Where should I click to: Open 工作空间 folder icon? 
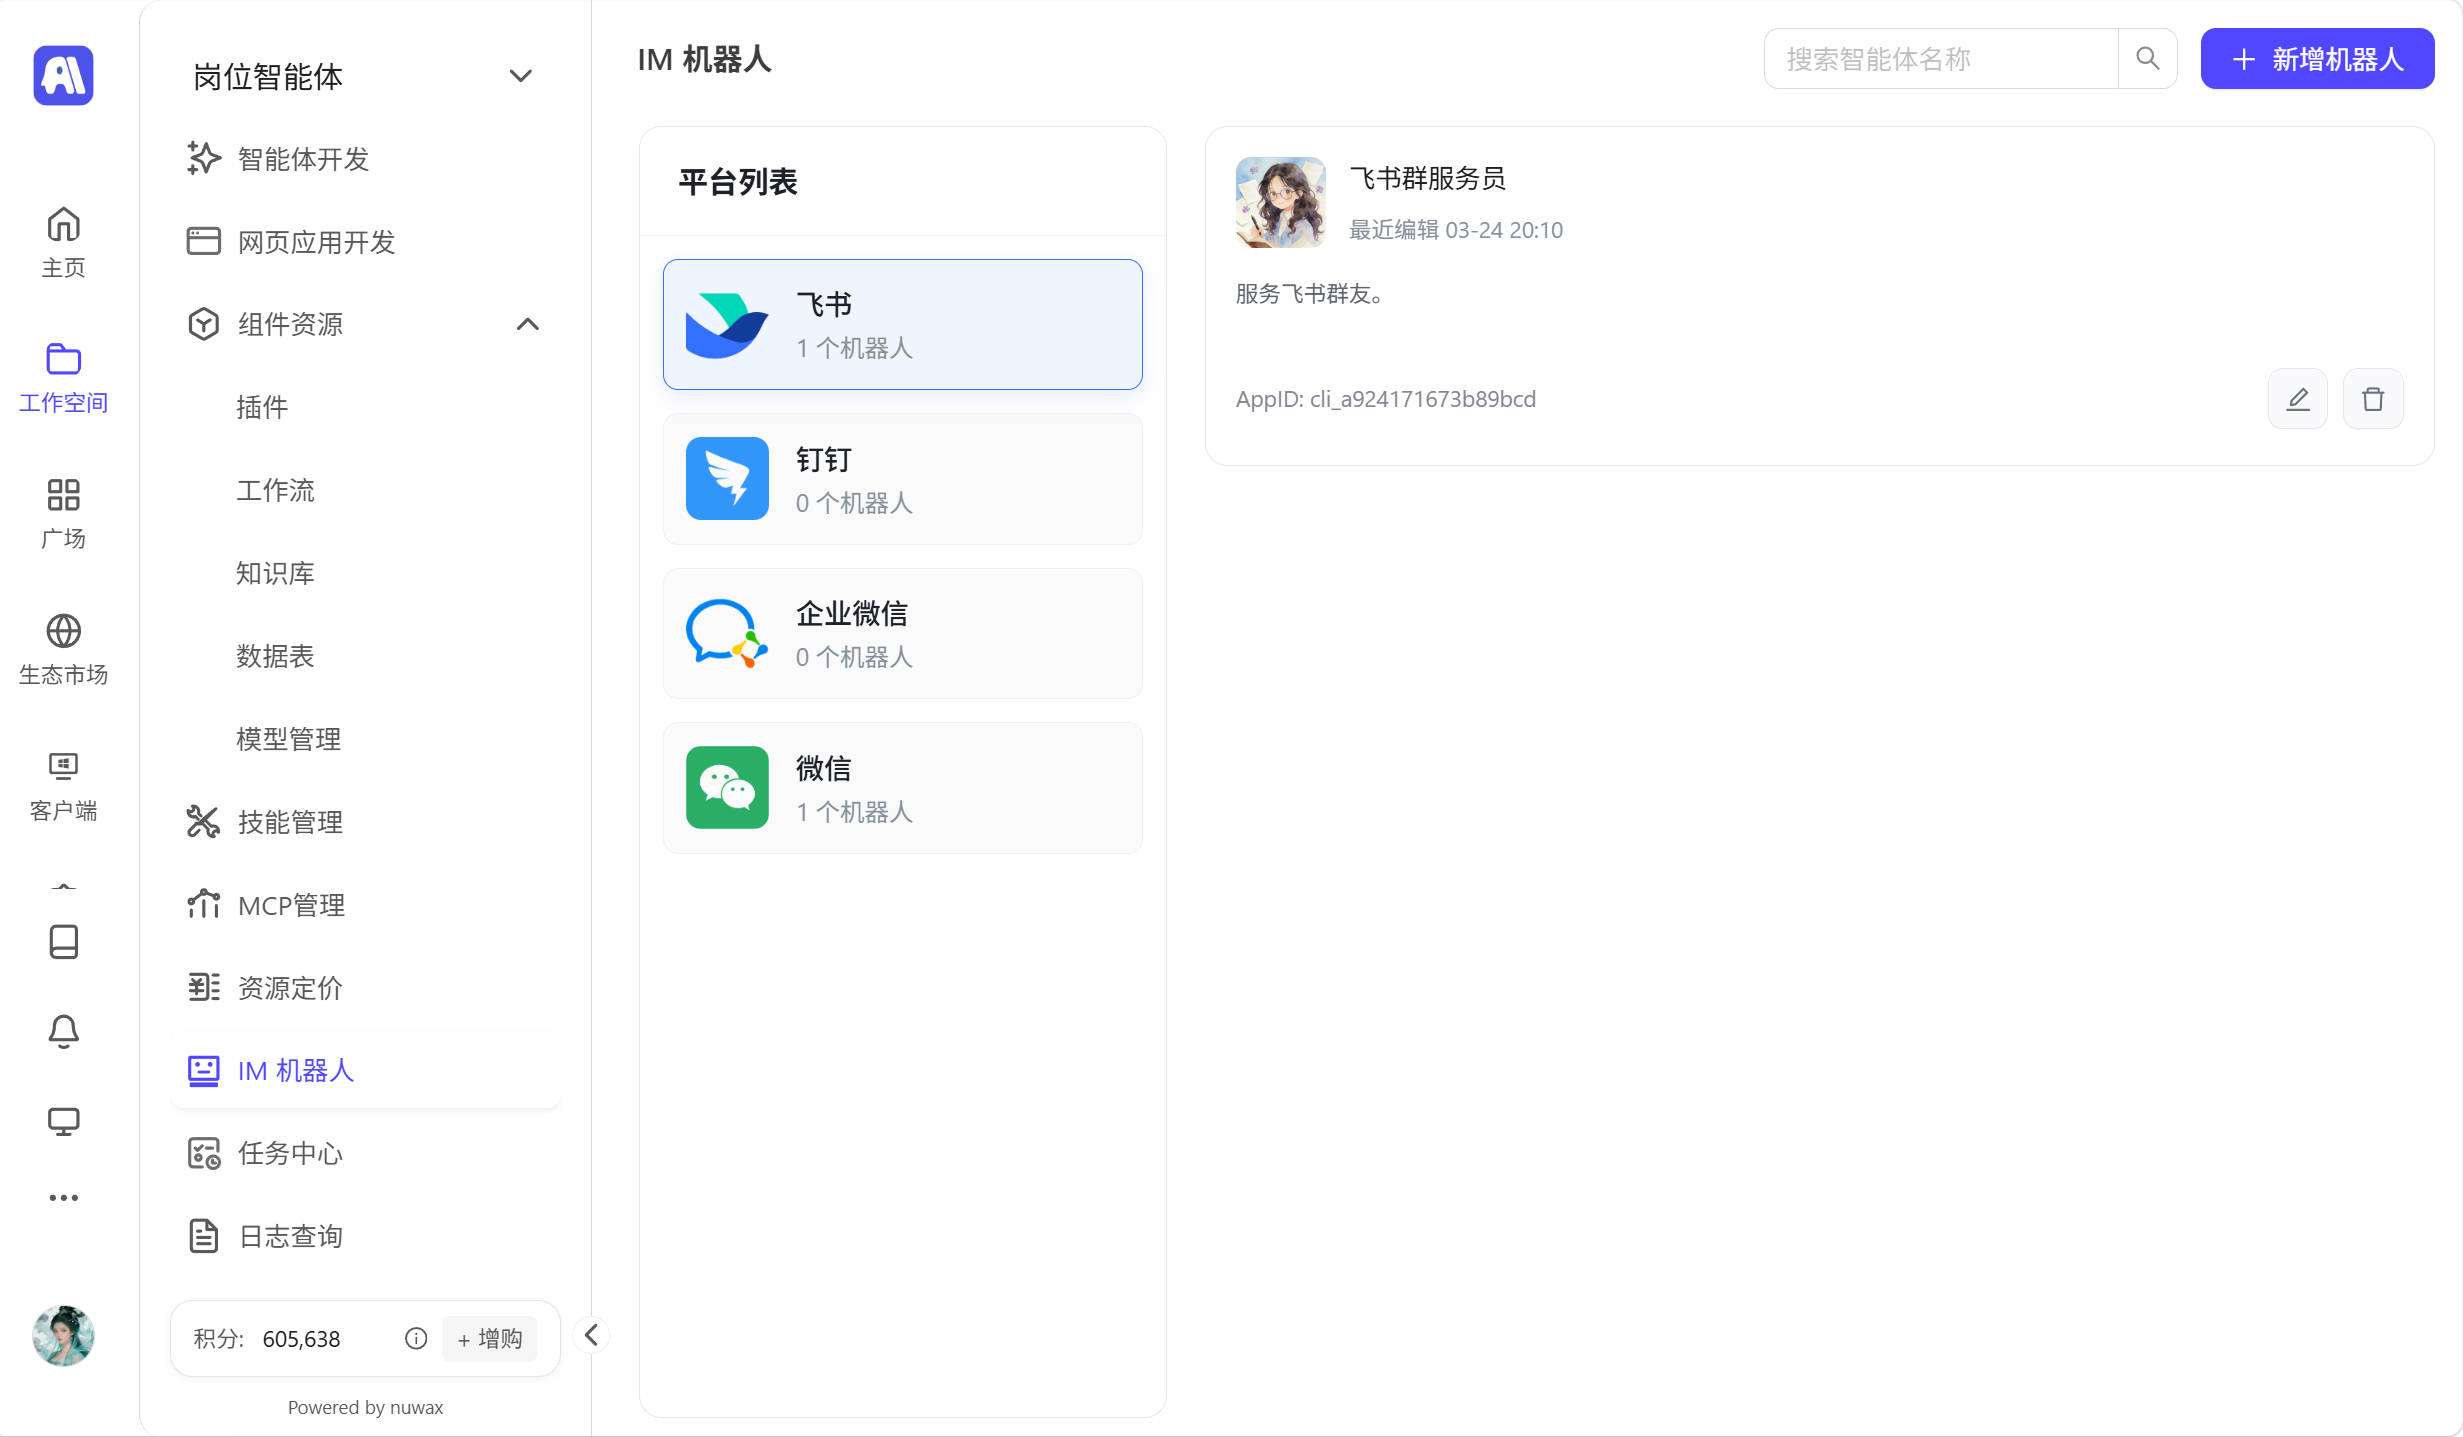click(63, 359)
